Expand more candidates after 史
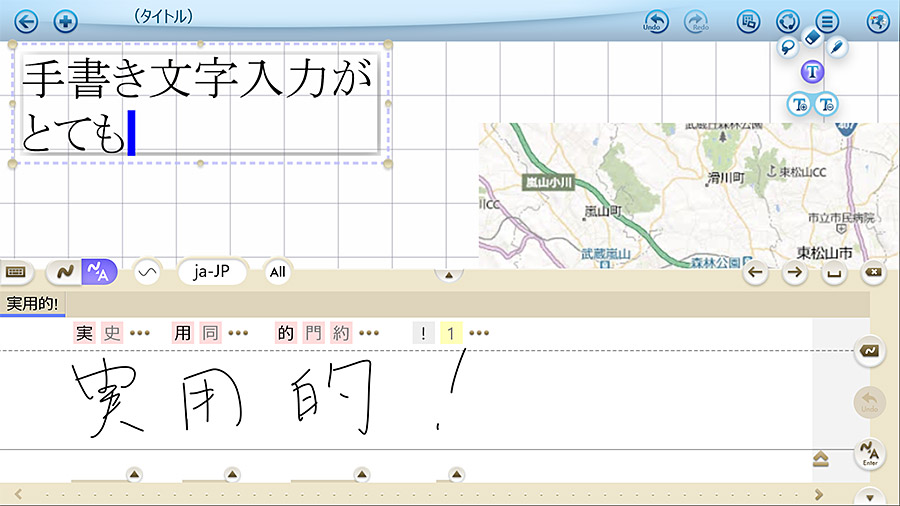 pyautogui.click(x=139, y=334)
